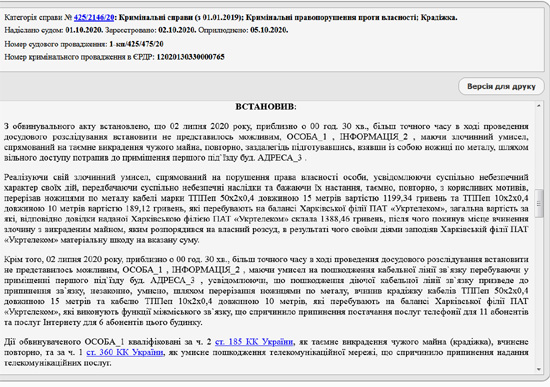Click court proceeding number 1-кп/425/475/20
550x387 pixels.
tap(136, 44)
